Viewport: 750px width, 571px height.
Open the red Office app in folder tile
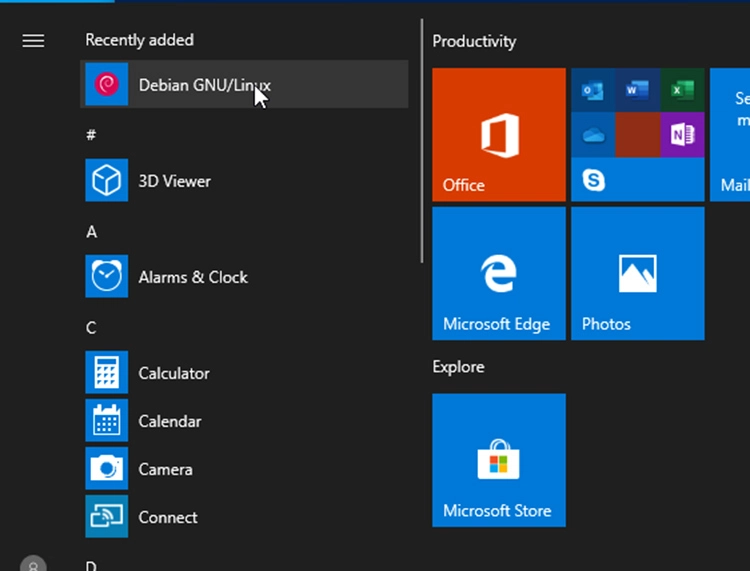pos(638,135)
